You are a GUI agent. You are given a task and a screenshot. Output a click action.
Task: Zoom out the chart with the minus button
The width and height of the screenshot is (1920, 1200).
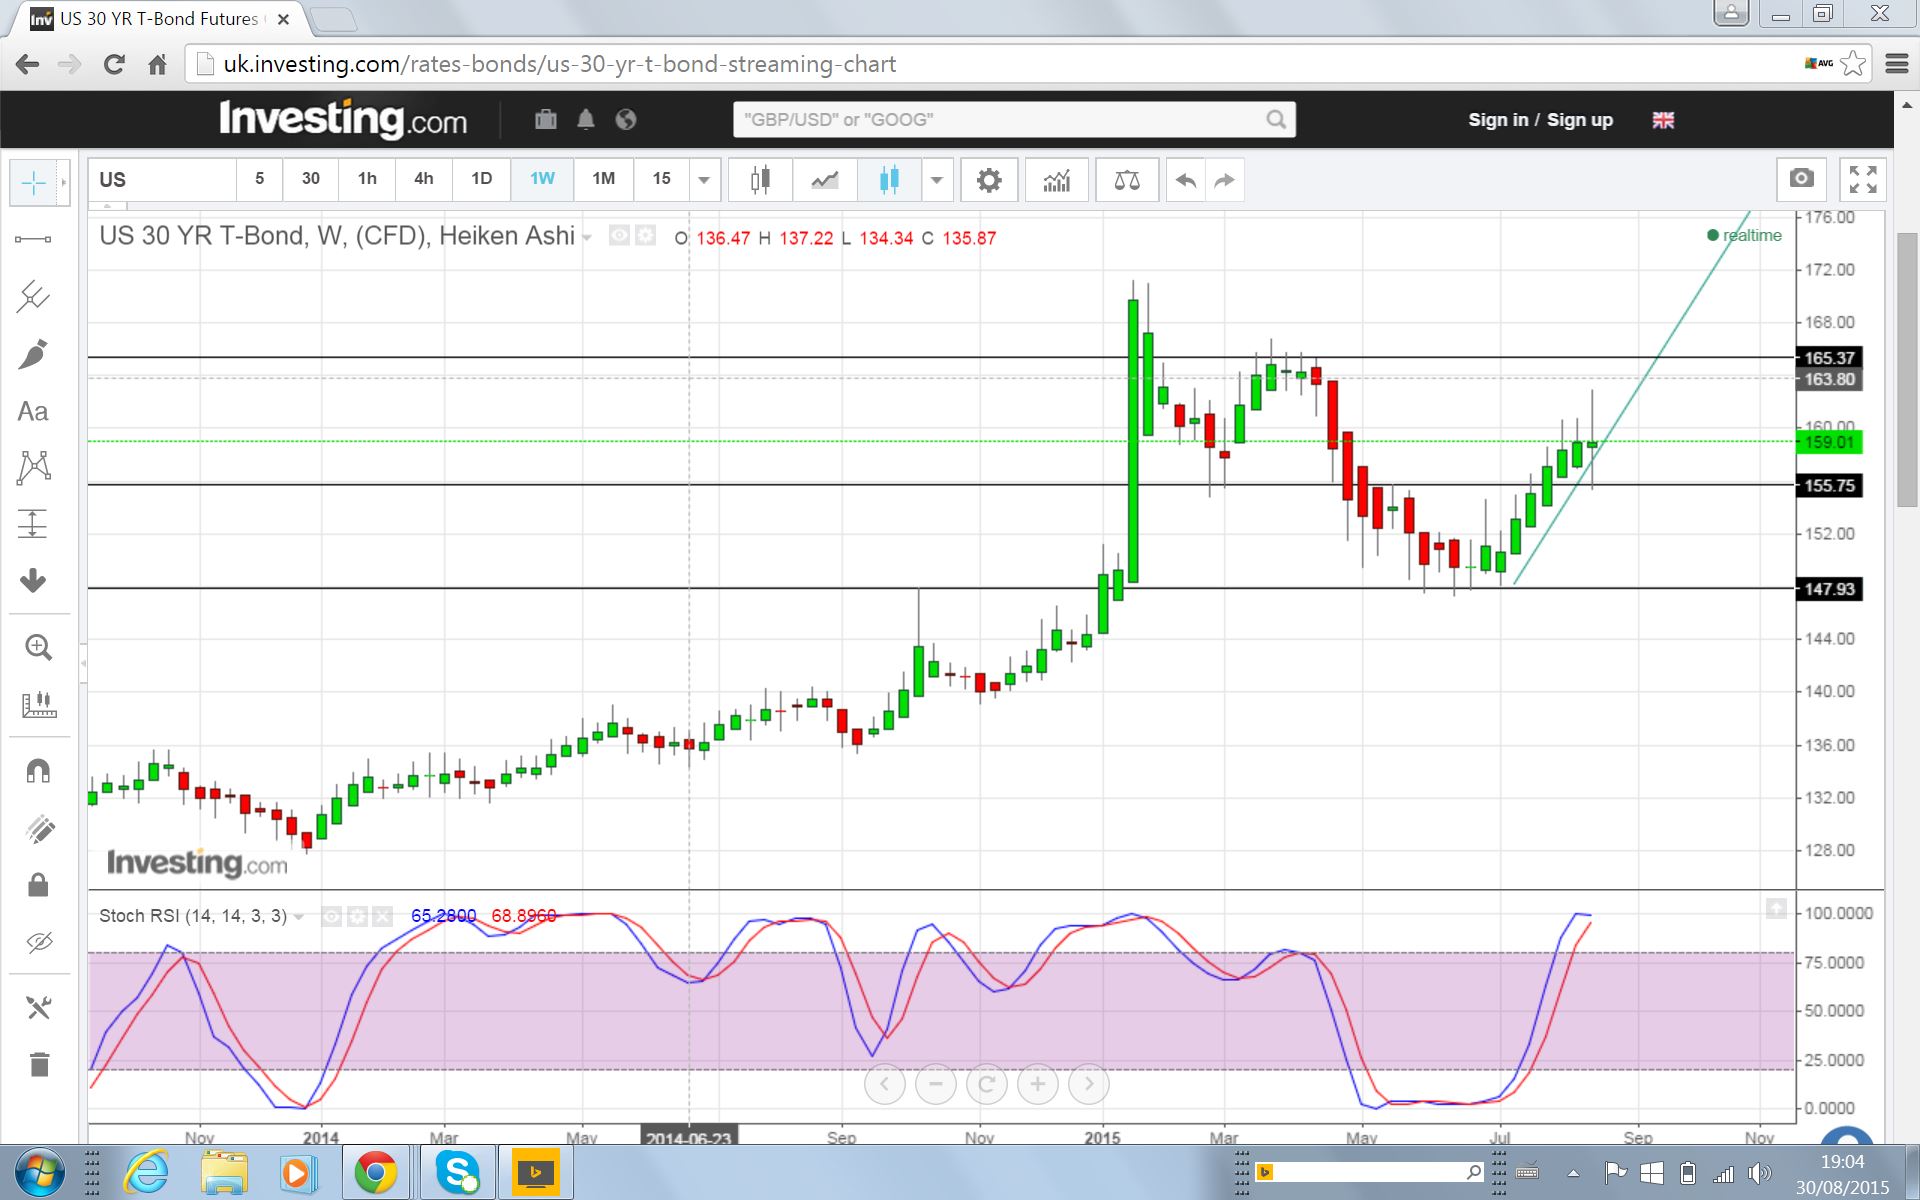click(x=936, y=1084)
